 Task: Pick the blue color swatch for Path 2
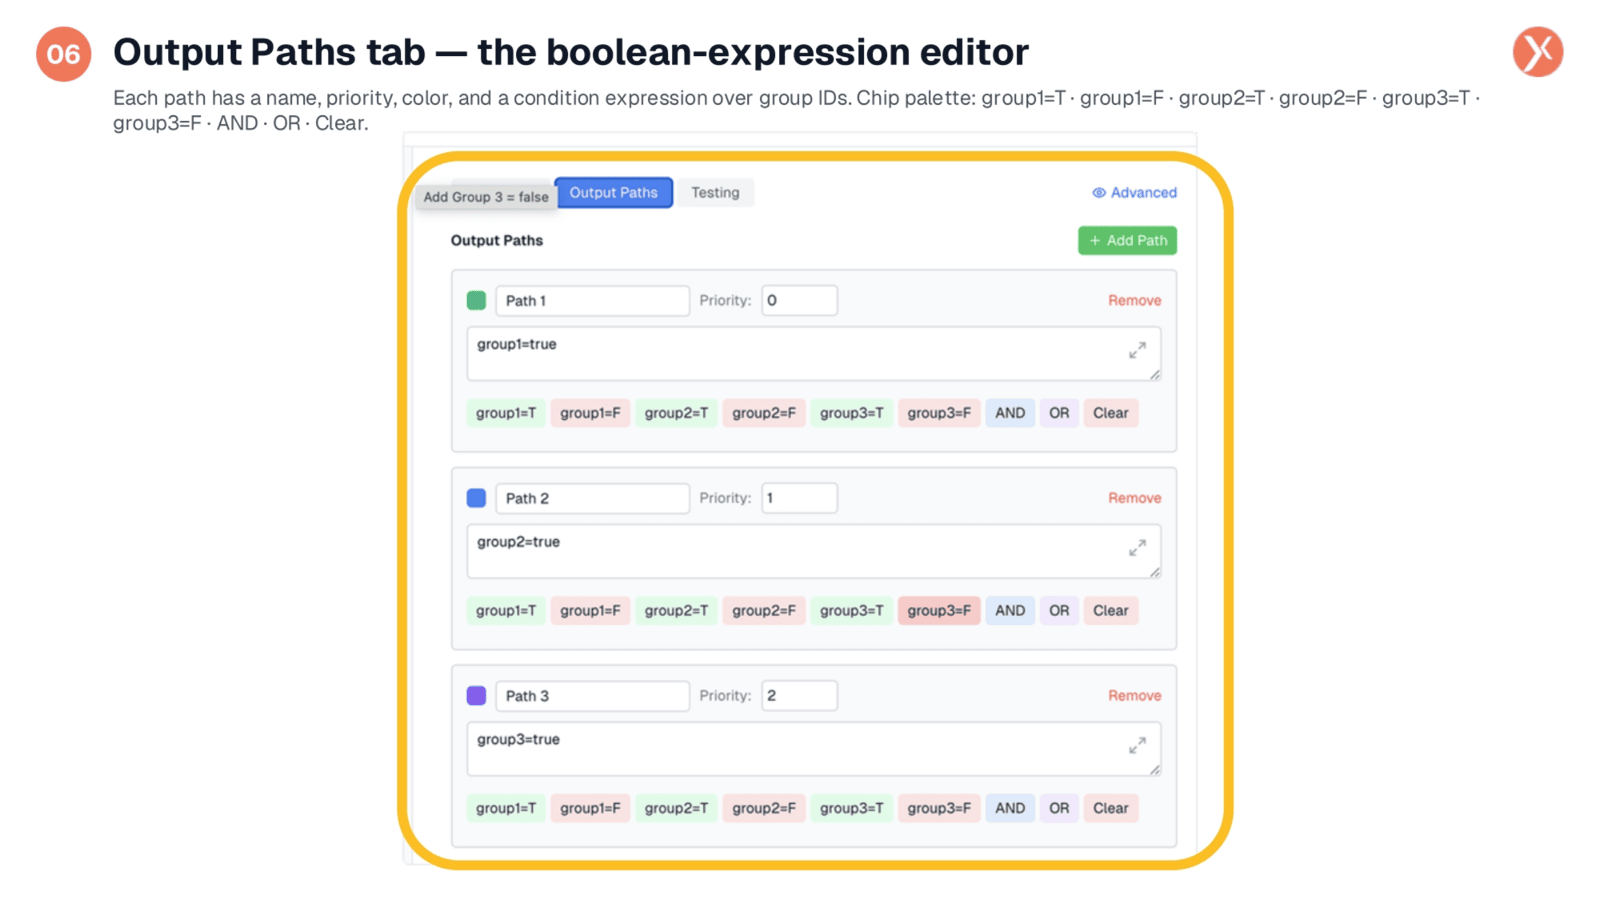(476, 498)
